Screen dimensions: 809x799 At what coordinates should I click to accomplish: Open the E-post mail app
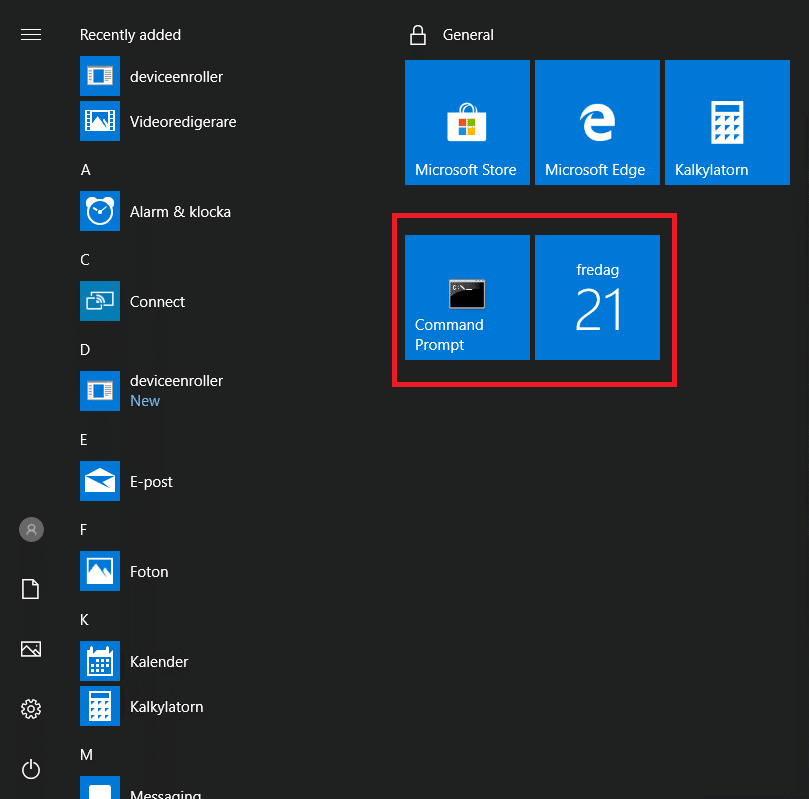click(x=126, y=481)
